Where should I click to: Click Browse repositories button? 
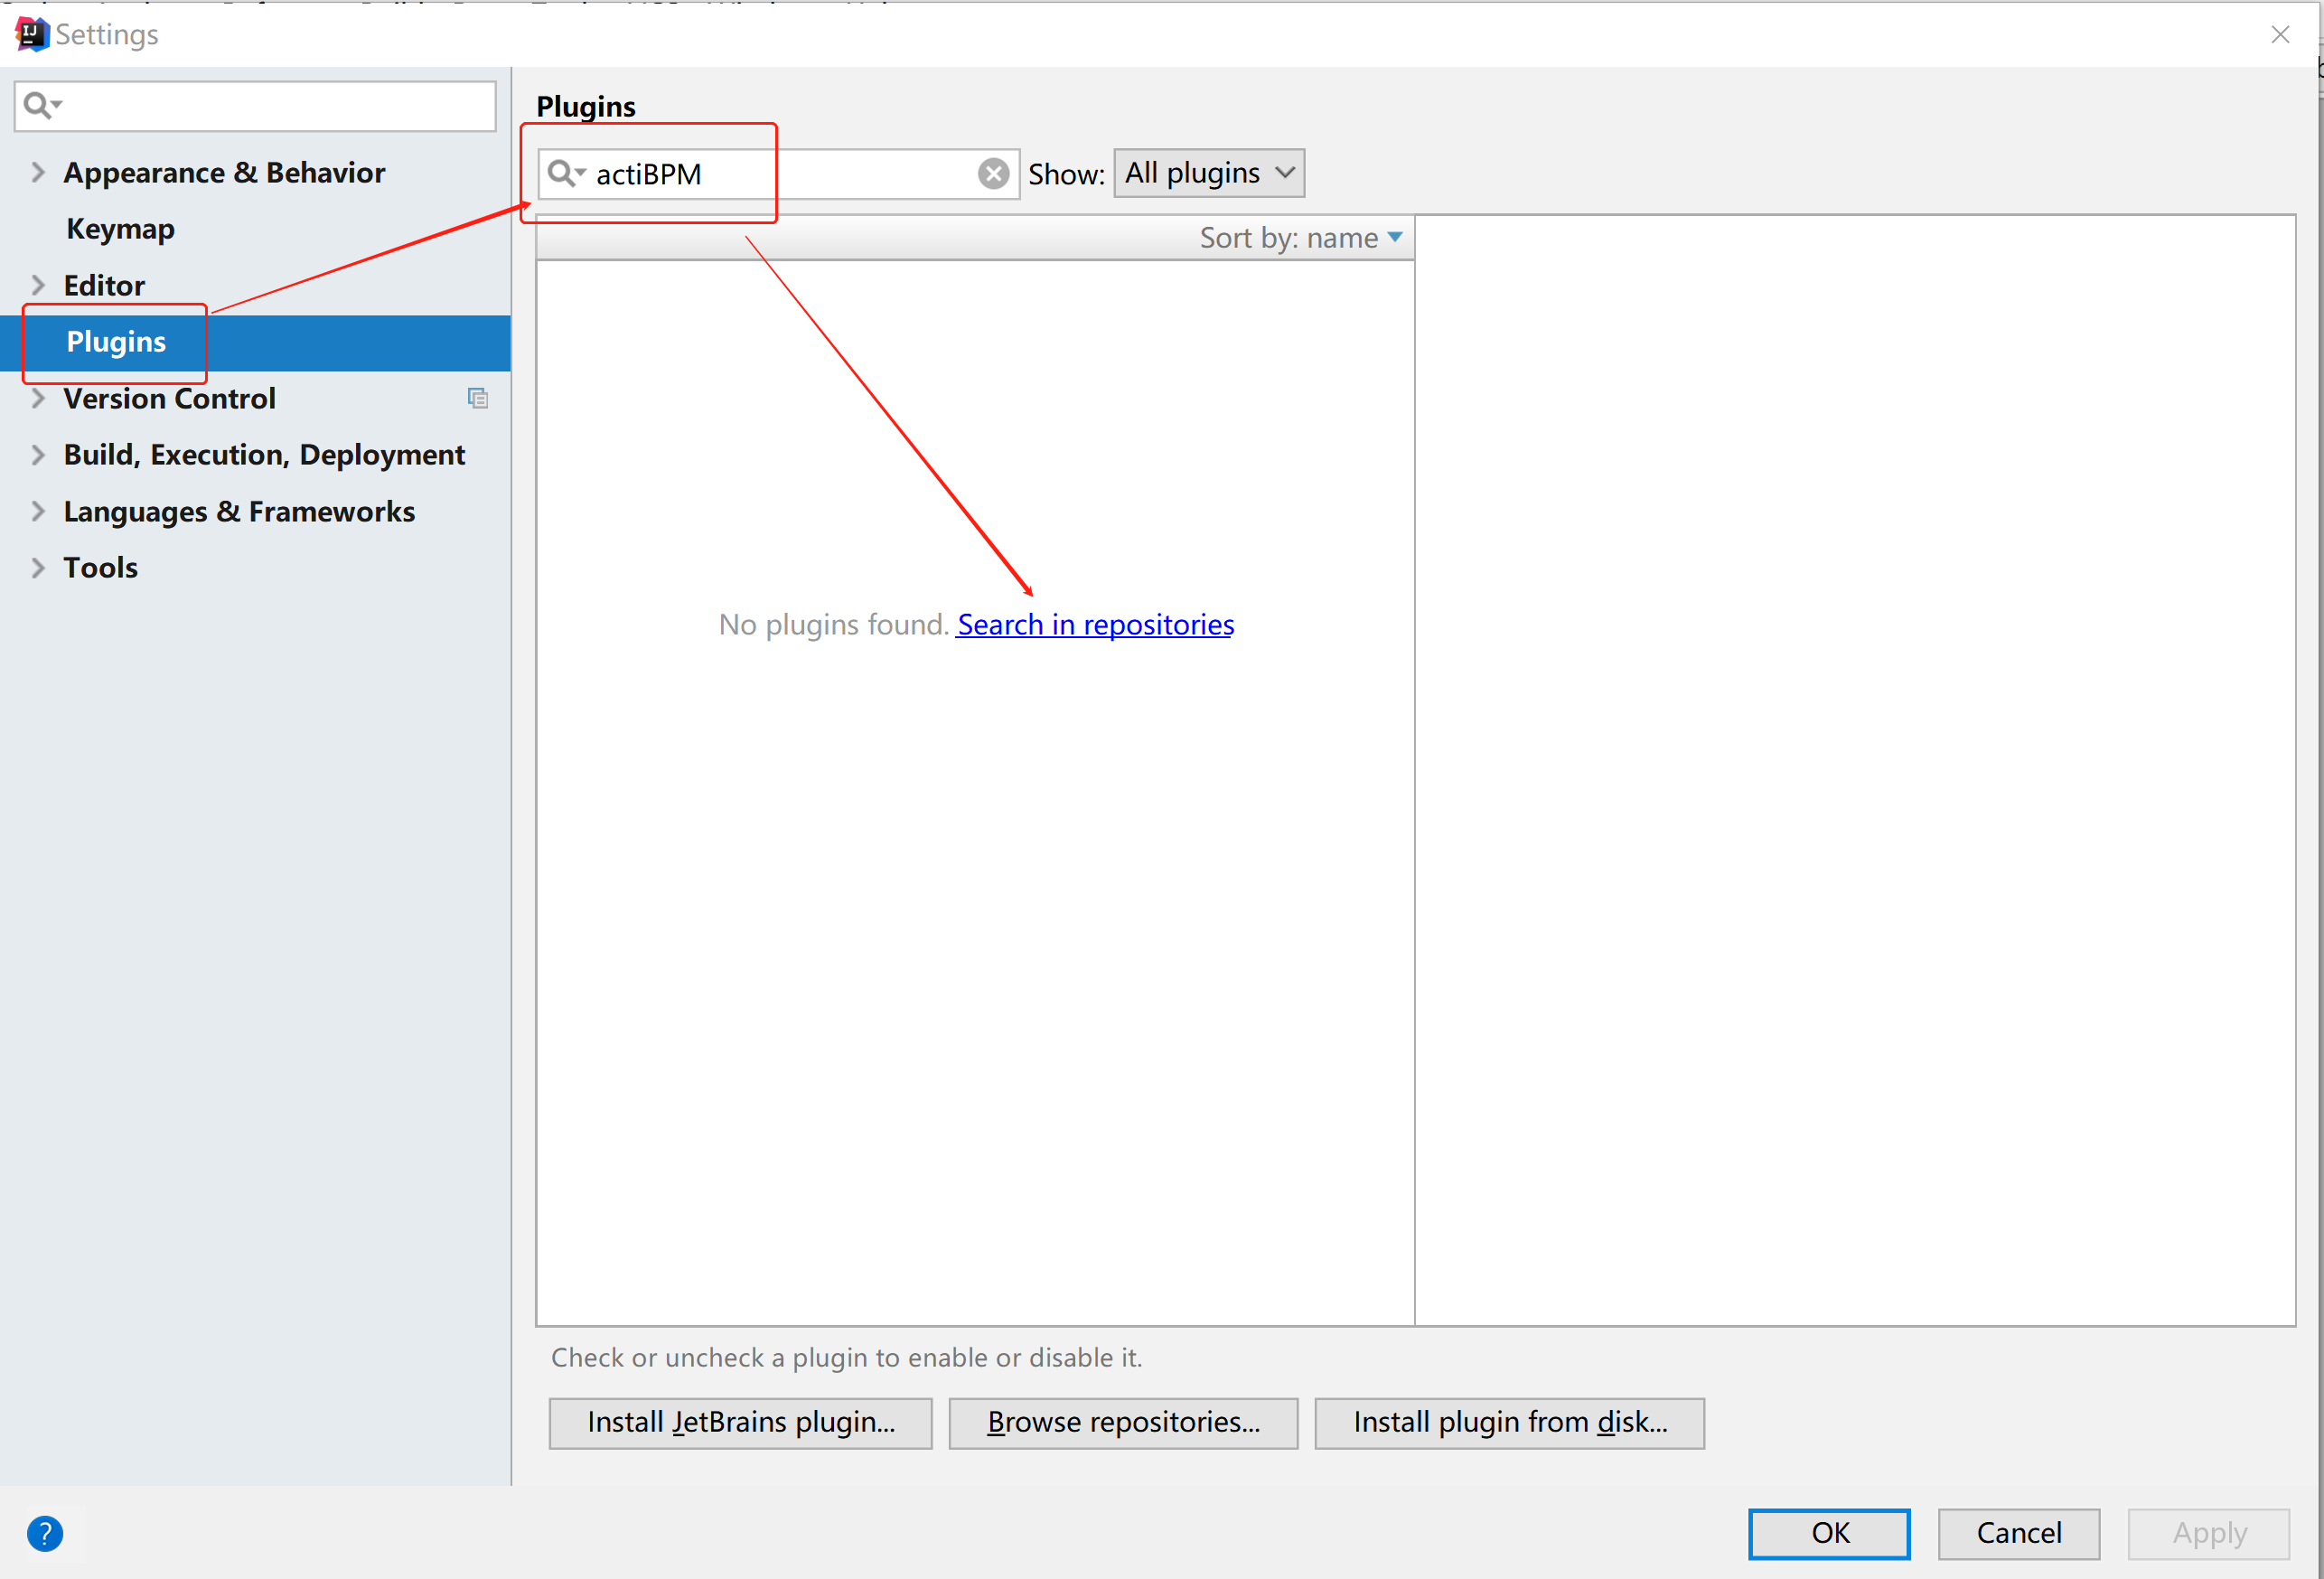(1120, 1421)
